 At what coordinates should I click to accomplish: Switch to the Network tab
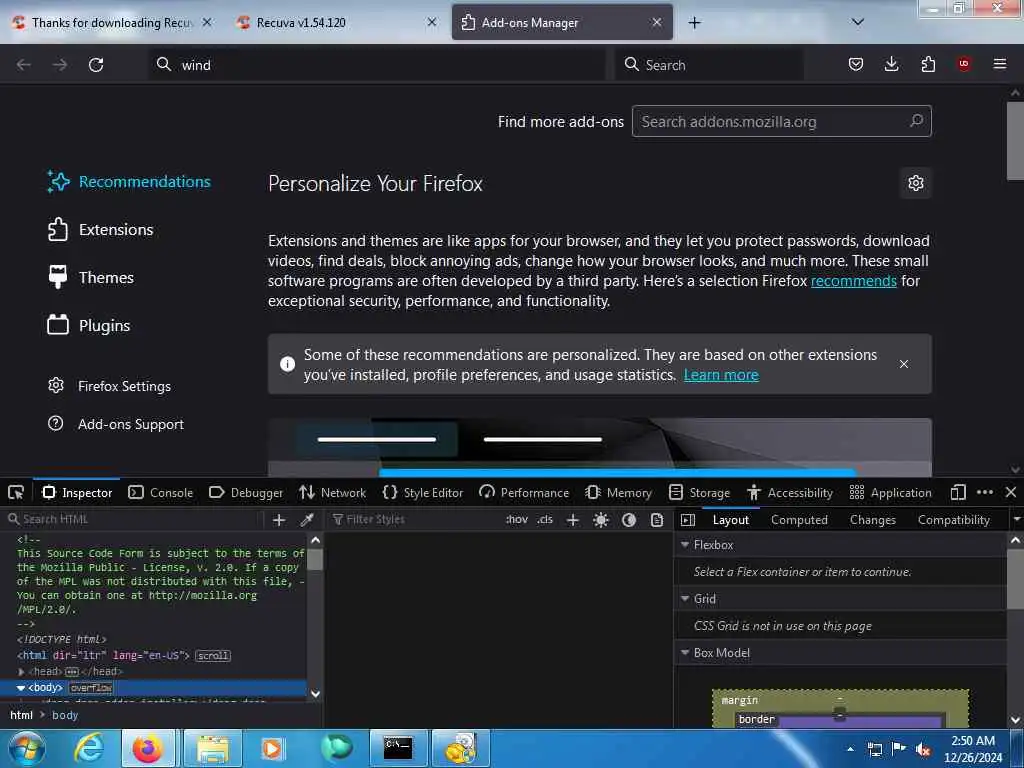click(332, 492)
